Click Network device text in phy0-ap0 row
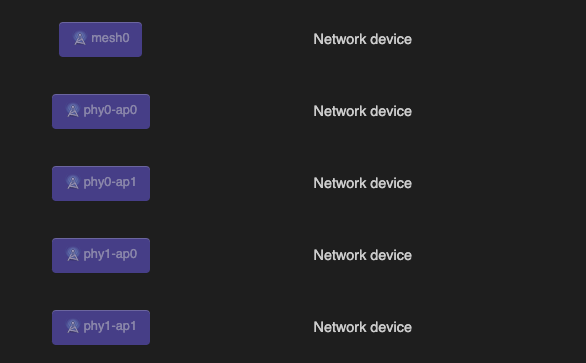Screen dimensions: 586x363 click(363, 111)
